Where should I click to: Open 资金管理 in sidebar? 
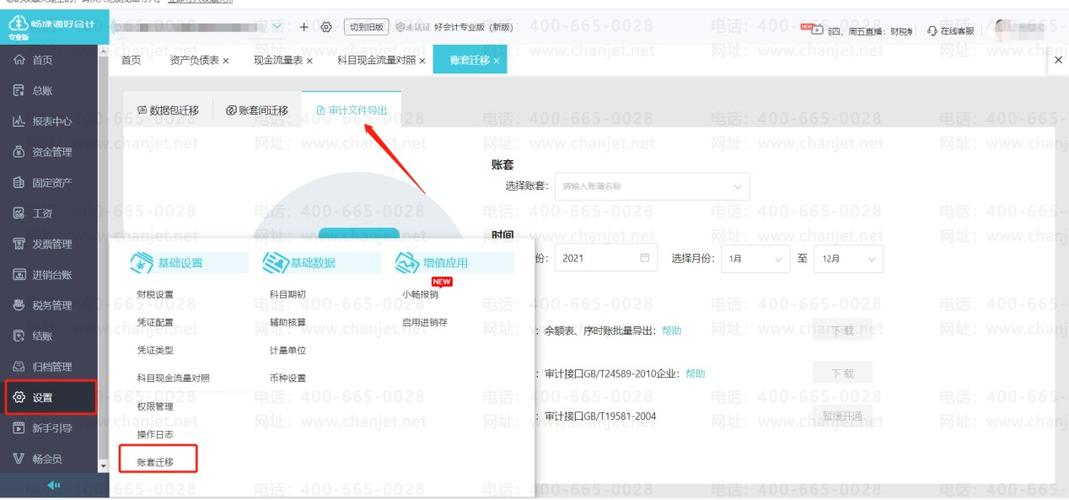52,152
